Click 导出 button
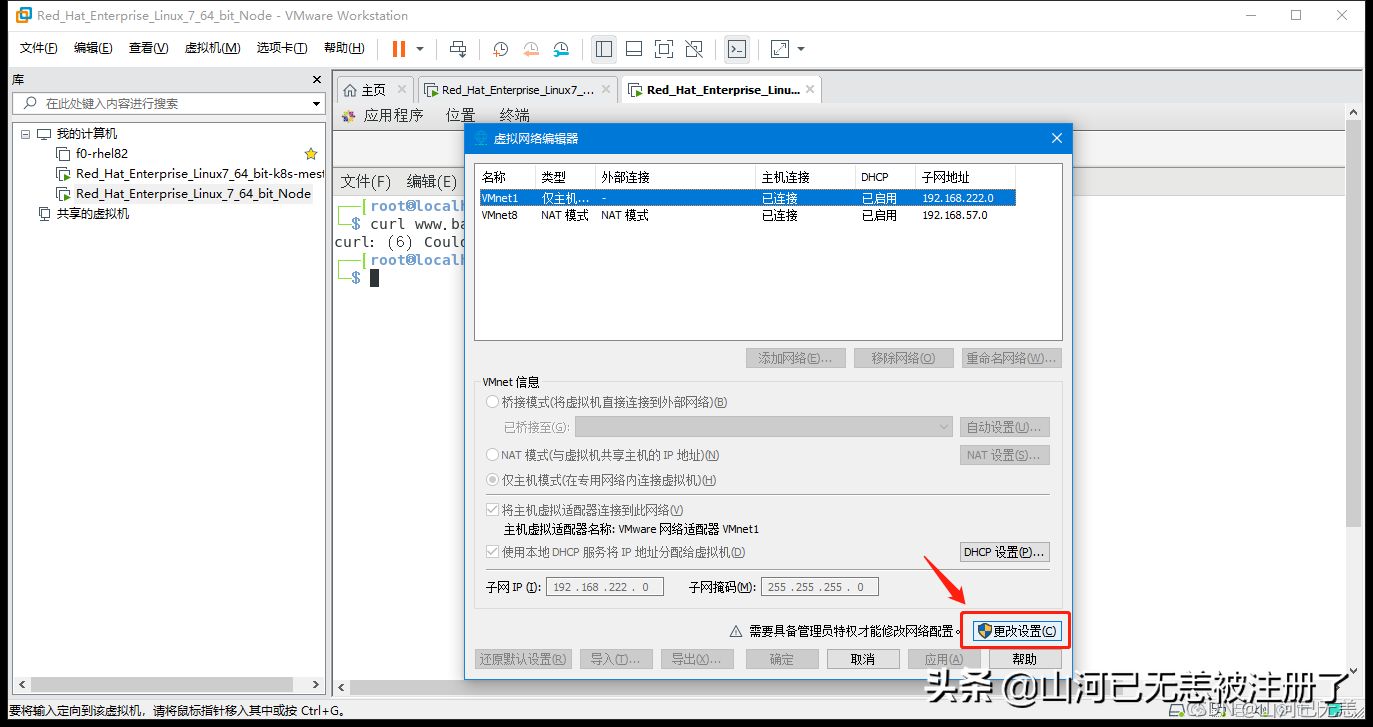This screenshot has width=1373, height=727. (x=697, y=659)
